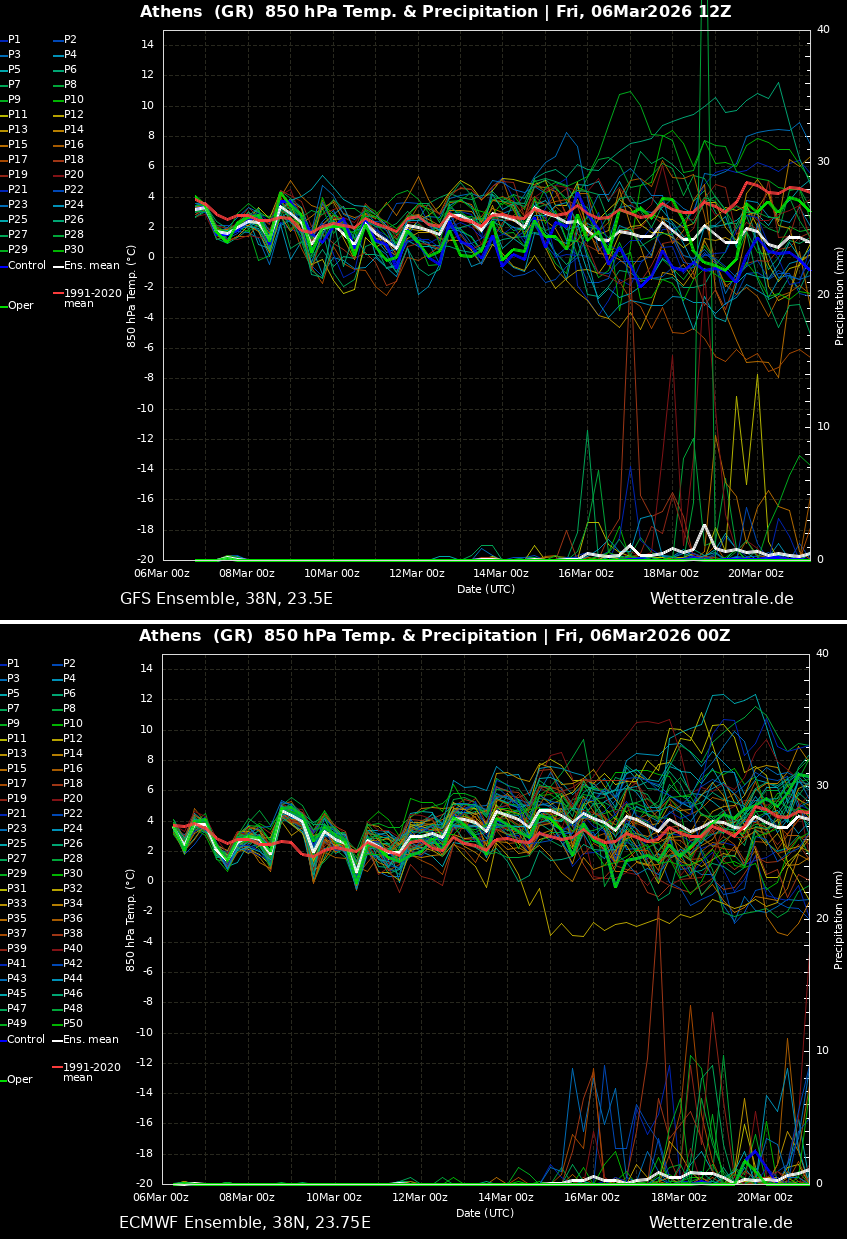The image size is (847, 1239).
Task: Click the 18Mar 00z tick on ECMWF axis
Action: [678, 1197]
